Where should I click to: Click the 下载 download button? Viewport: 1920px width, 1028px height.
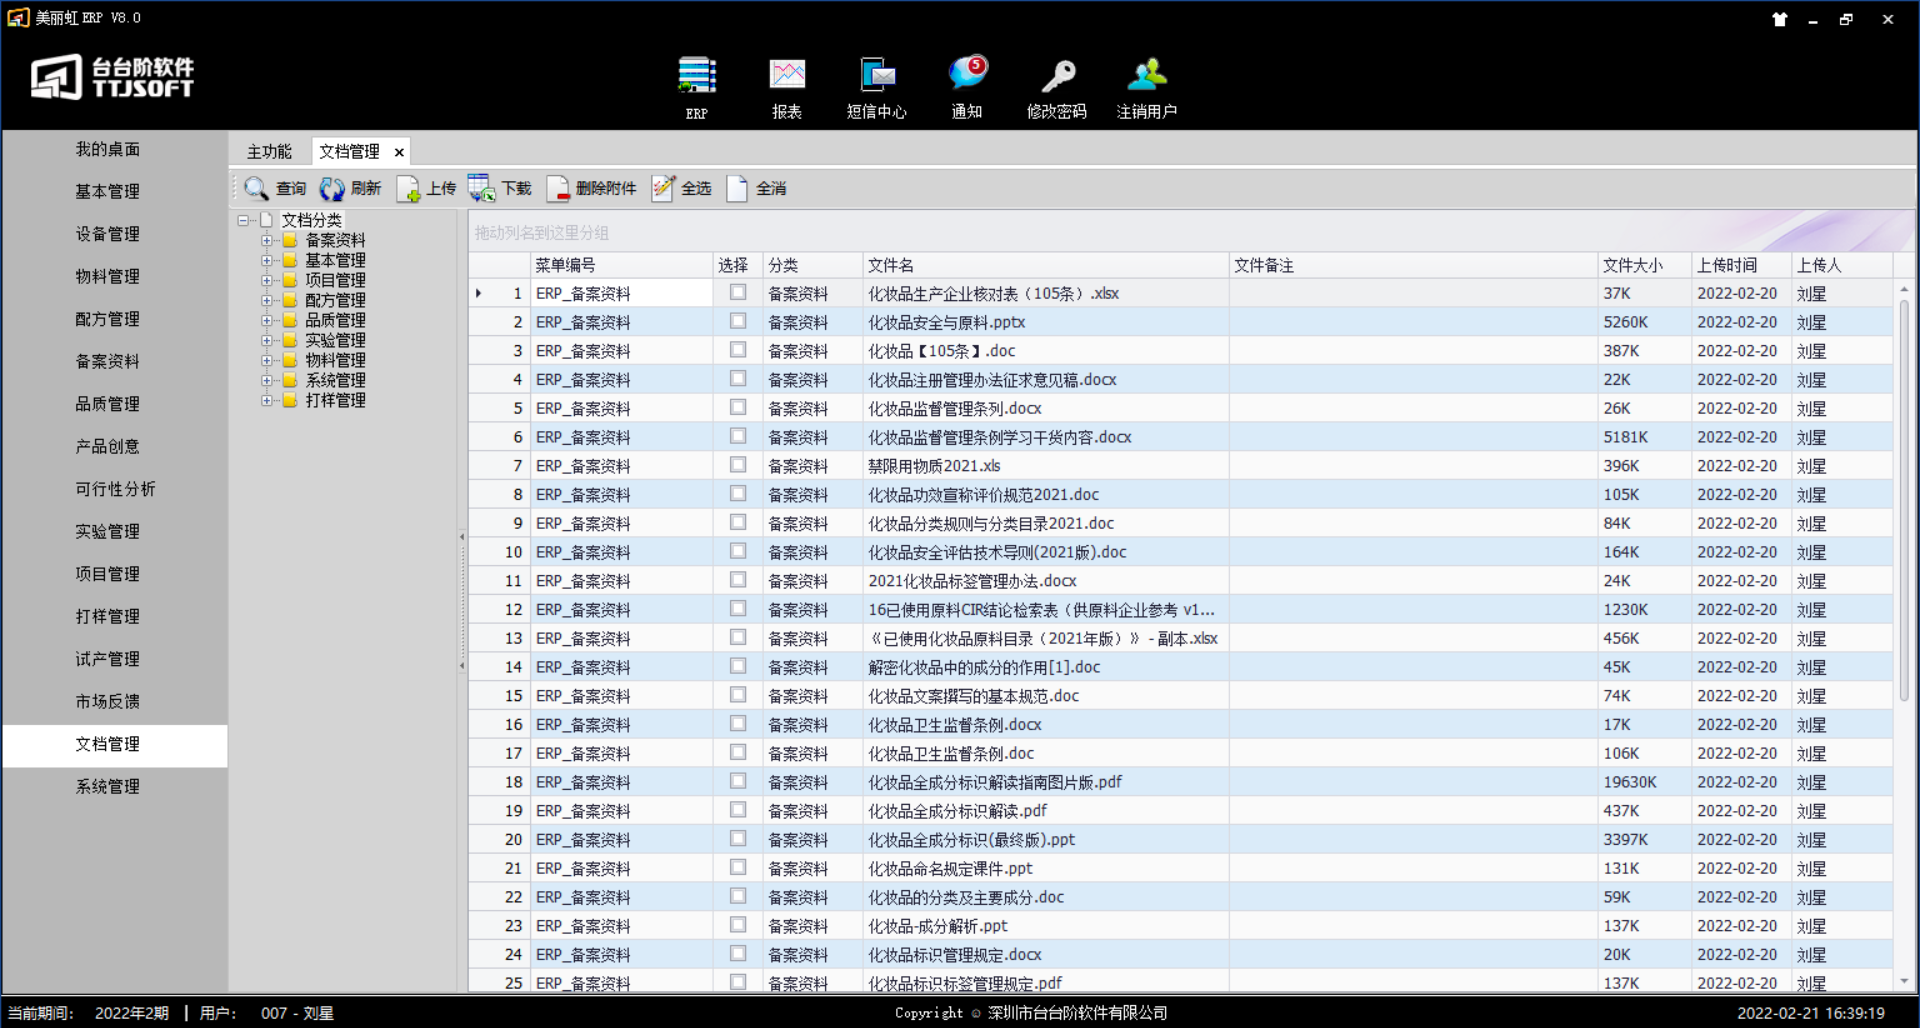(501, 189)
